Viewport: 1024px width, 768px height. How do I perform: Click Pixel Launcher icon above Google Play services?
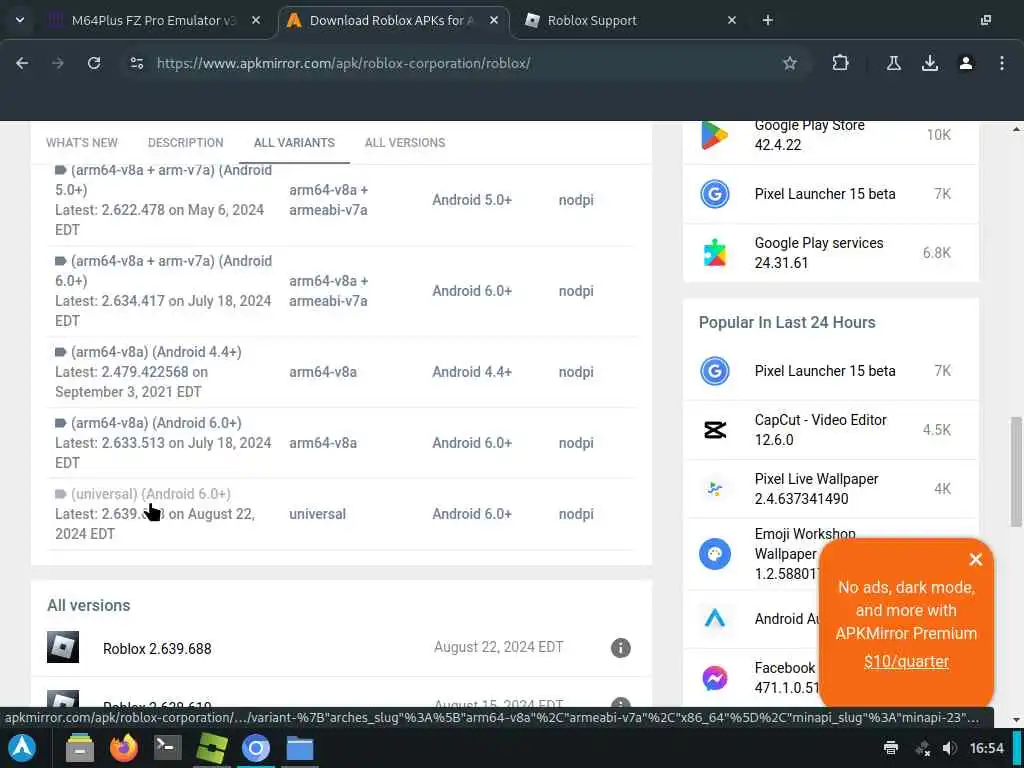[x=714, y=194]
